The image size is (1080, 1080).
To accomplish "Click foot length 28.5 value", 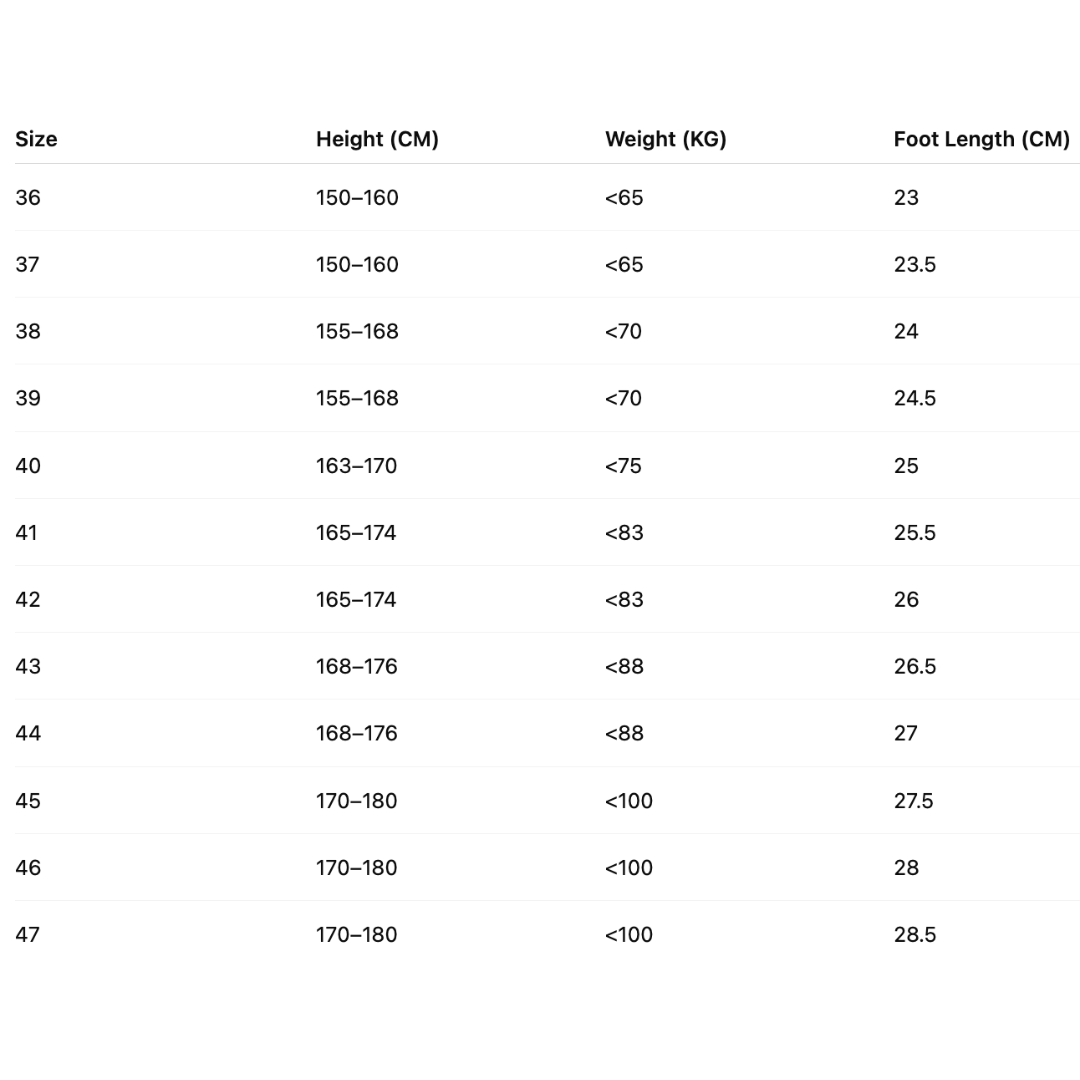I will (x=914, y=935).
